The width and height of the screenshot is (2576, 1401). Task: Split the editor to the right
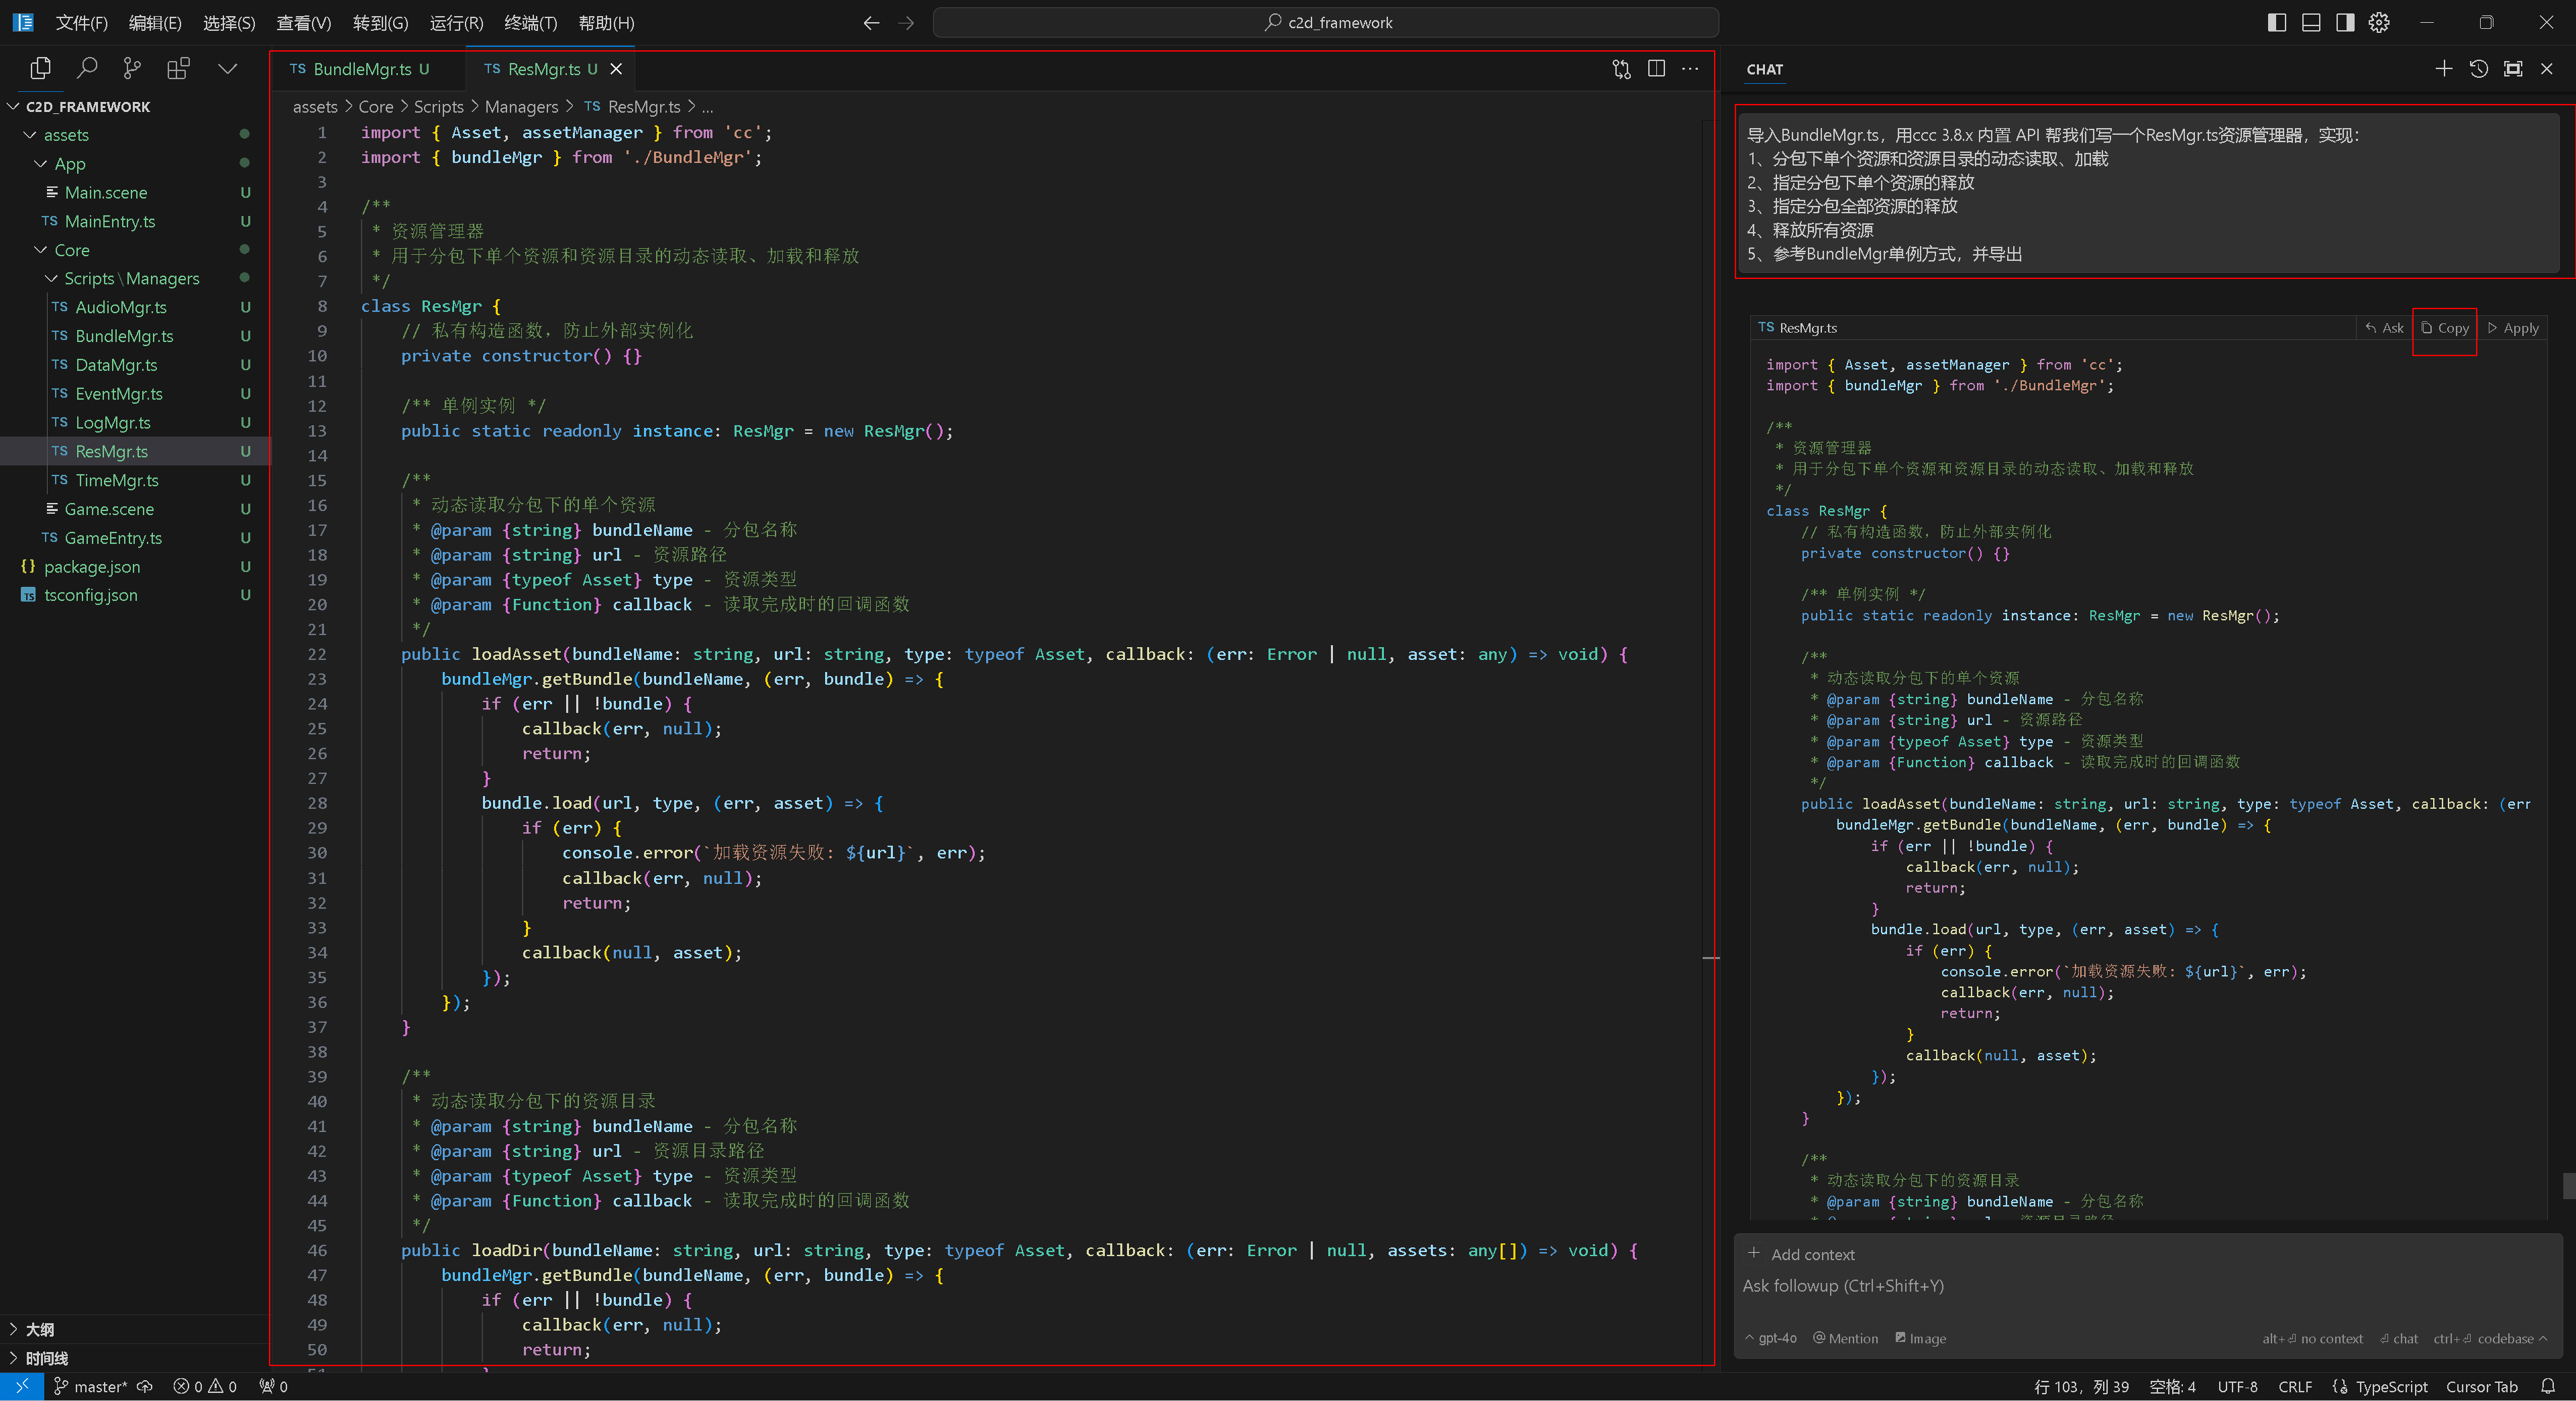pyautogui.click(x=1656, y=69)
